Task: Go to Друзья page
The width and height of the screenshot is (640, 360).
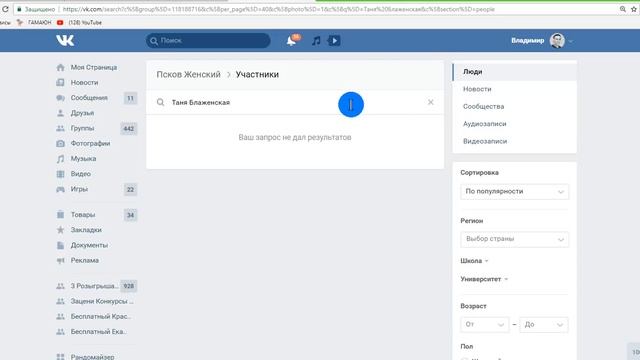Action: 82,113
